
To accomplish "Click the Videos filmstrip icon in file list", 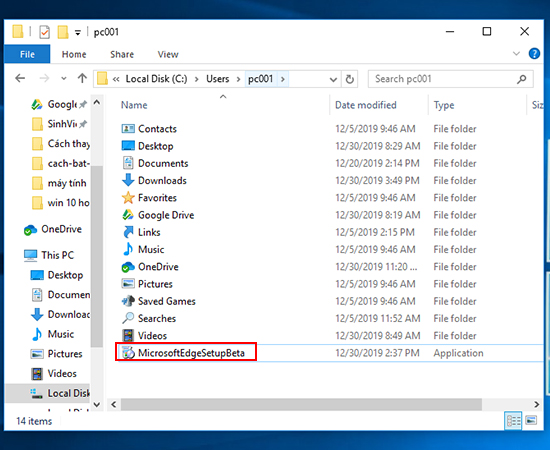I will pyautogui.click(x=128, y=335).
